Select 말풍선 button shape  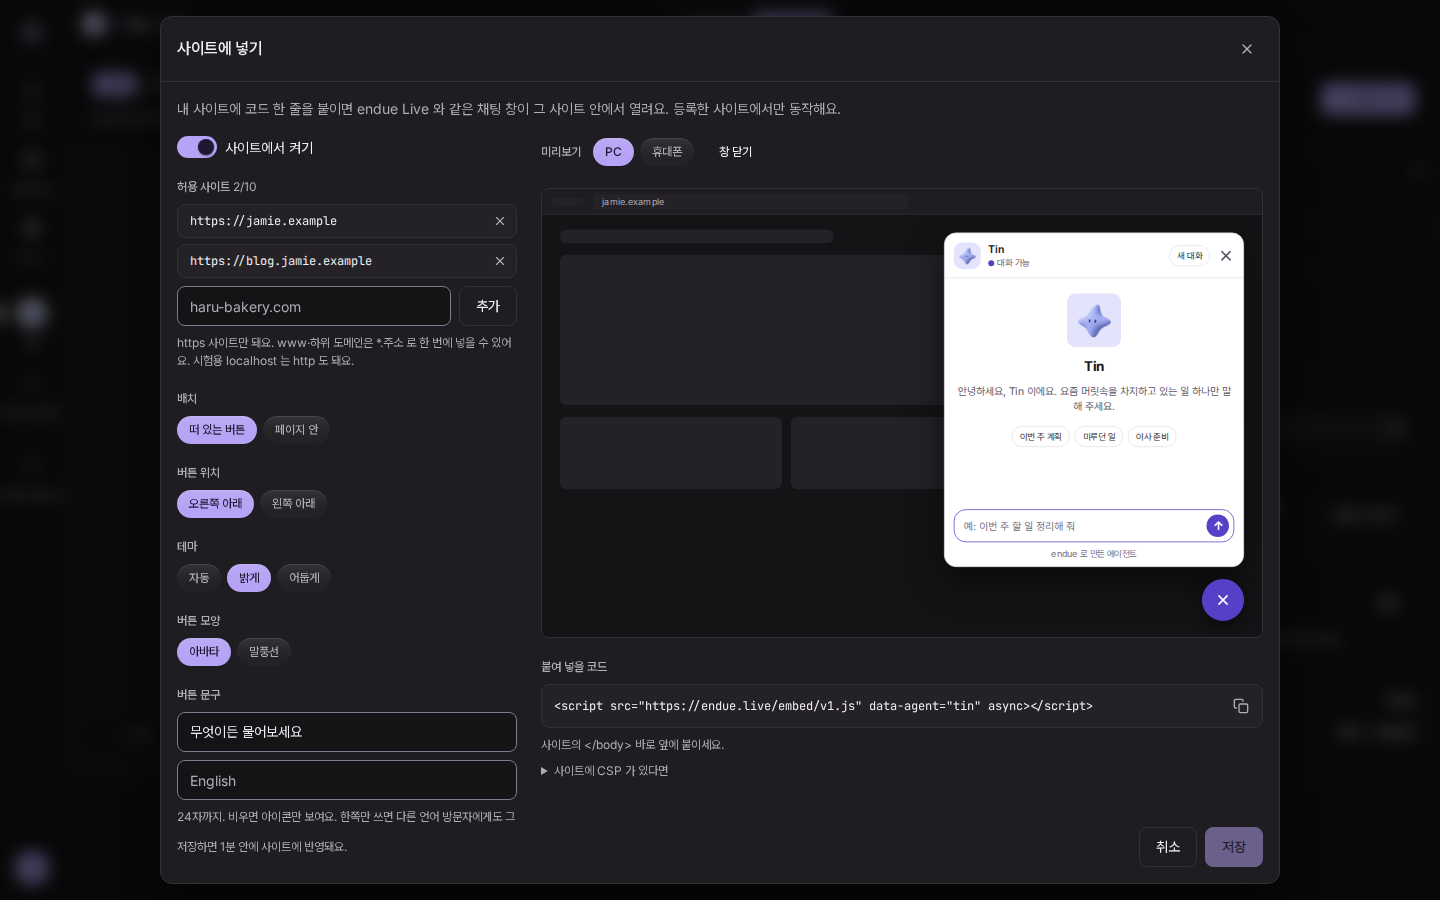click(264, 652)
